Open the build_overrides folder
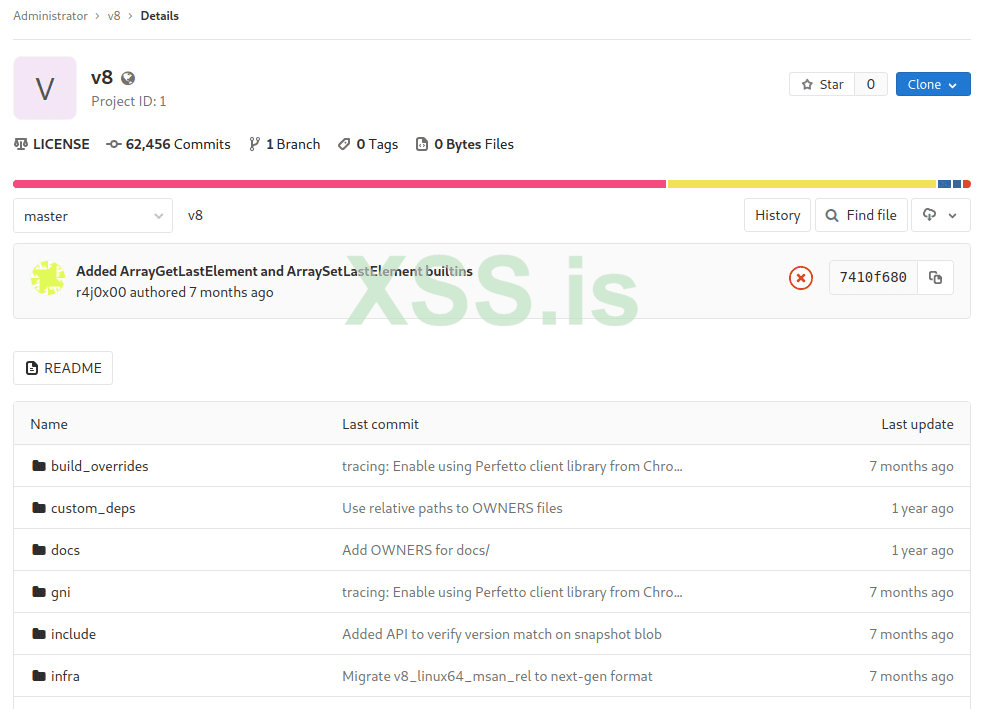This screenshot has width=982, height=709. click(x=100, y=466)
